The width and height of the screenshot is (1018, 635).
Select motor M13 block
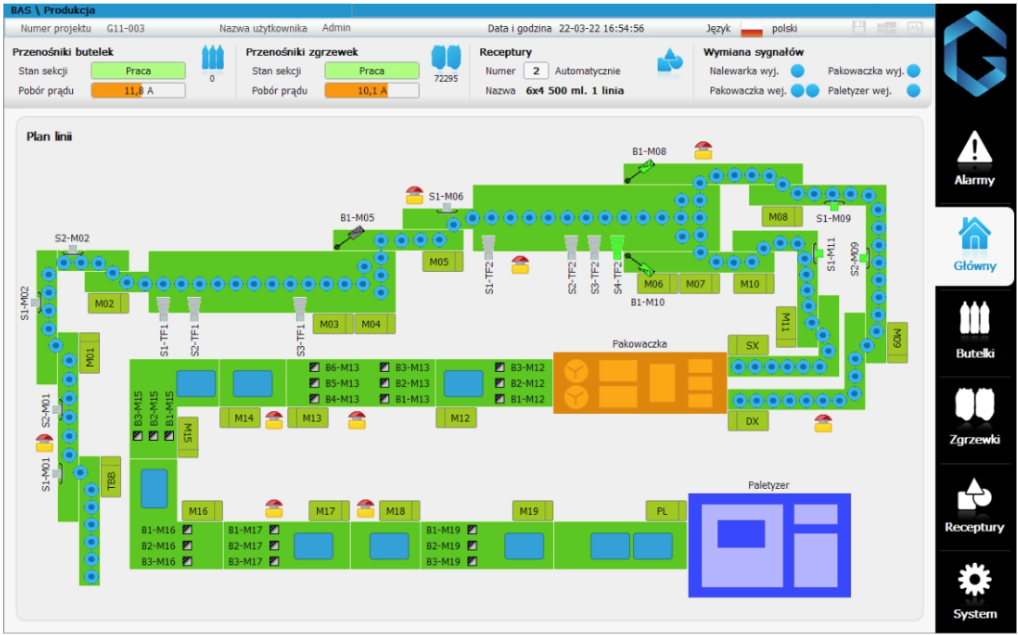[x=308, y=417]
